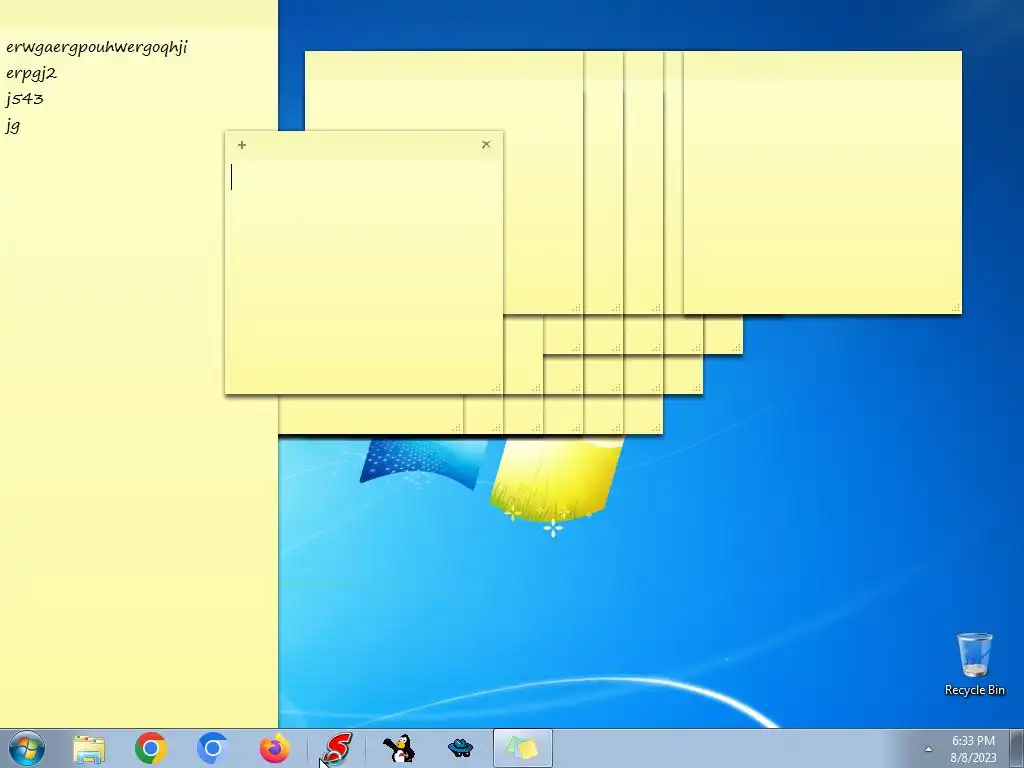This screenshot has height=768, width=1024.
Task: Click the text line 'erpgj2'
Action: pyautogui.click(x=31, y=73)
